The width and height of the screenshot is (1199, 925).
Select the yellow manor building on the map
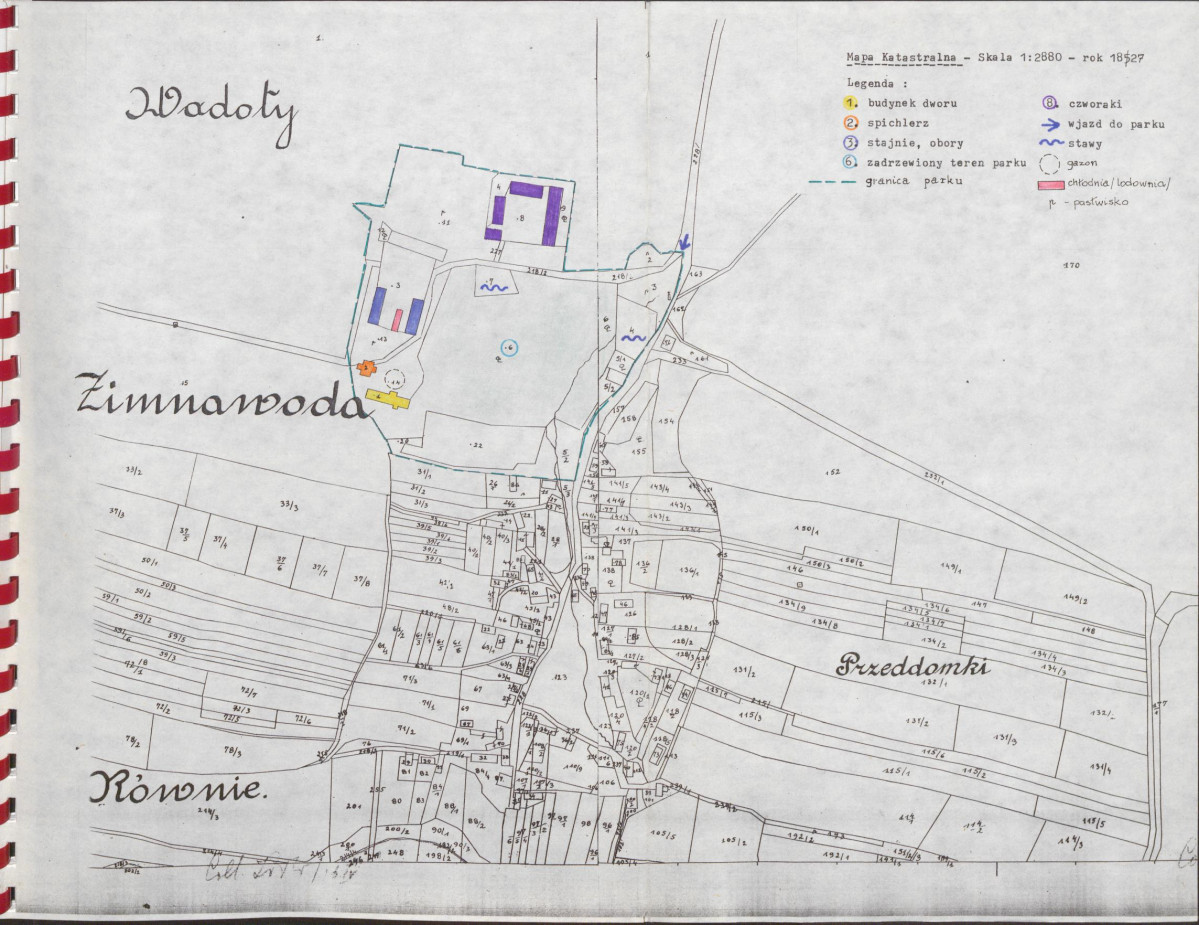point(388,397)
